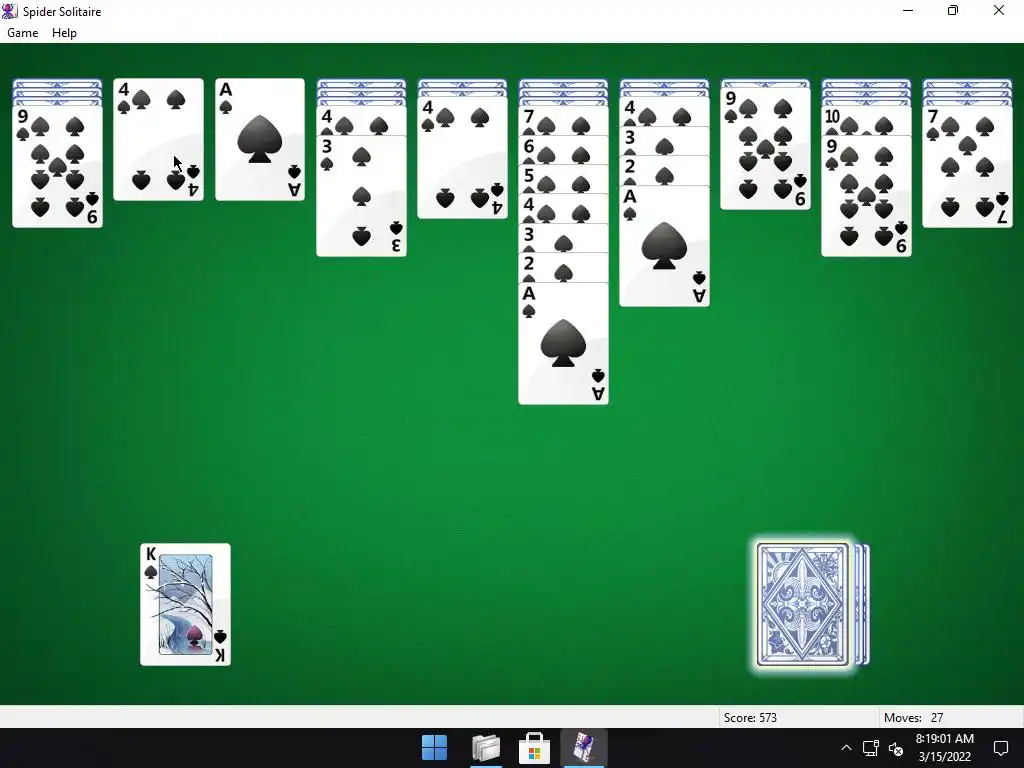
Task: Click the muted volume tray icon
Action: coord(896,748)
